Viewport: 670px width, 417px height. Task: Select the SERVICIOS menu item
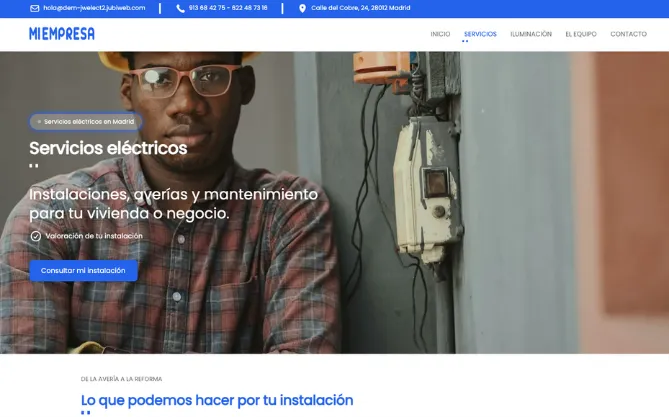point(480,34)
